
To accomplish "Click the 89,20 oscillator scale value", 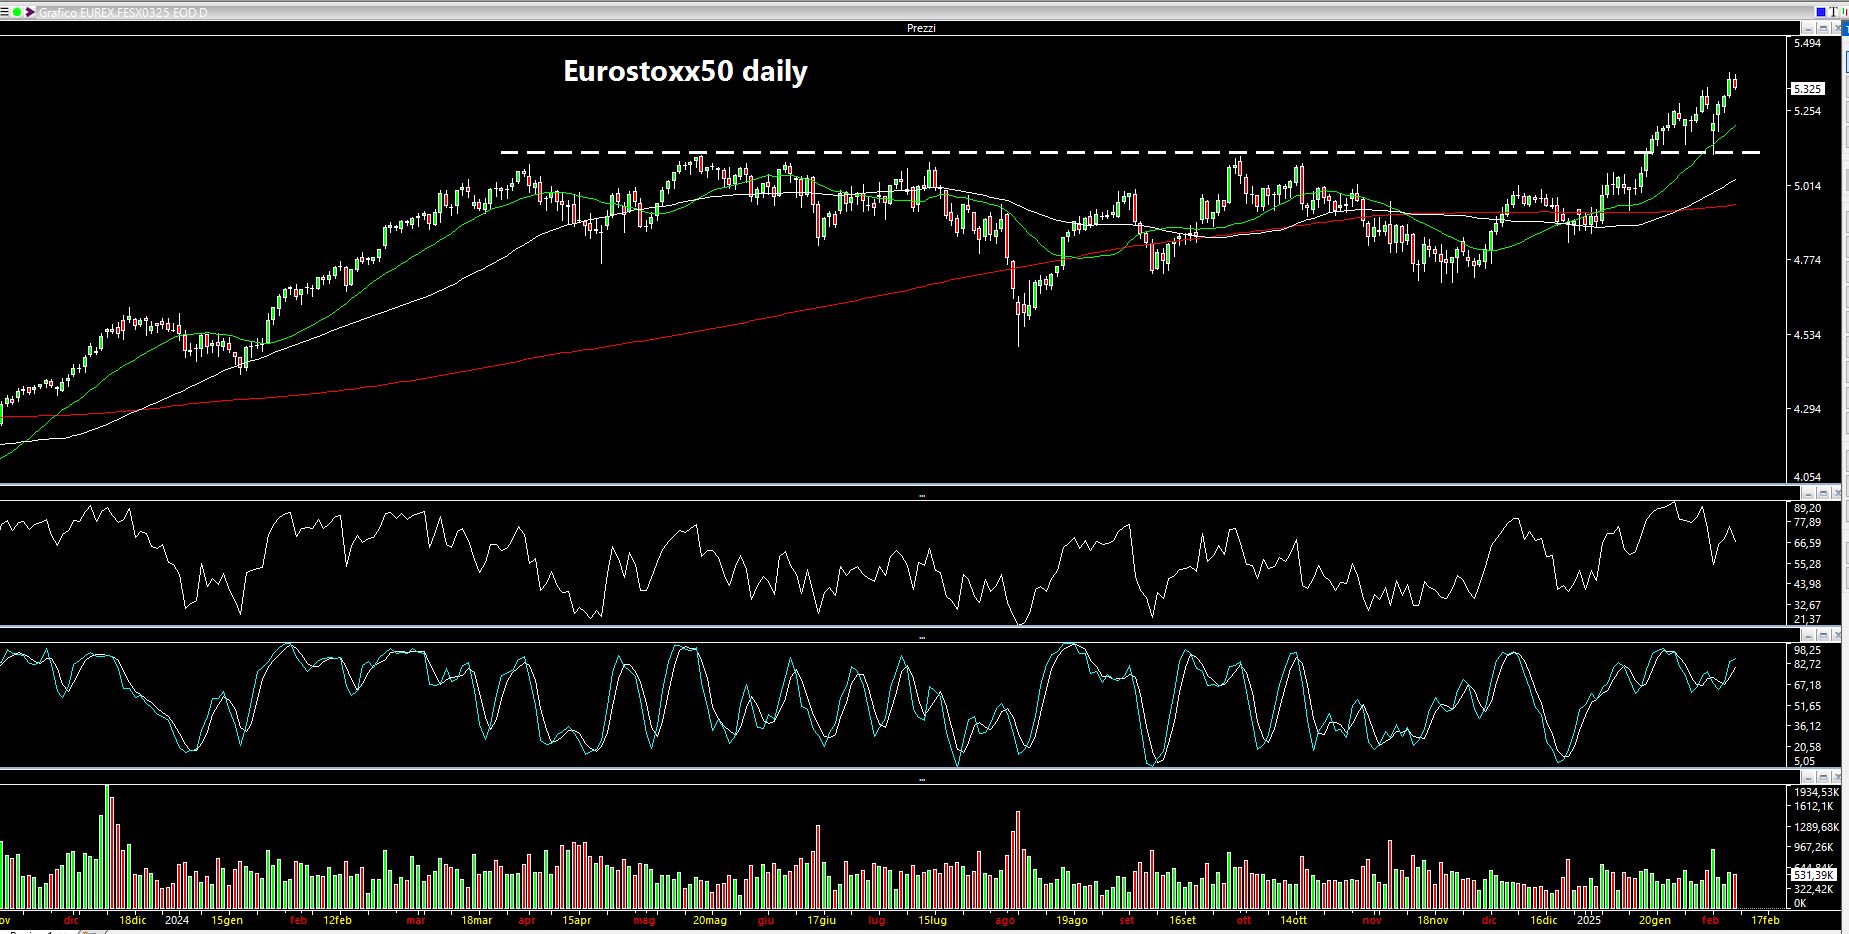I will [1807, 508].
